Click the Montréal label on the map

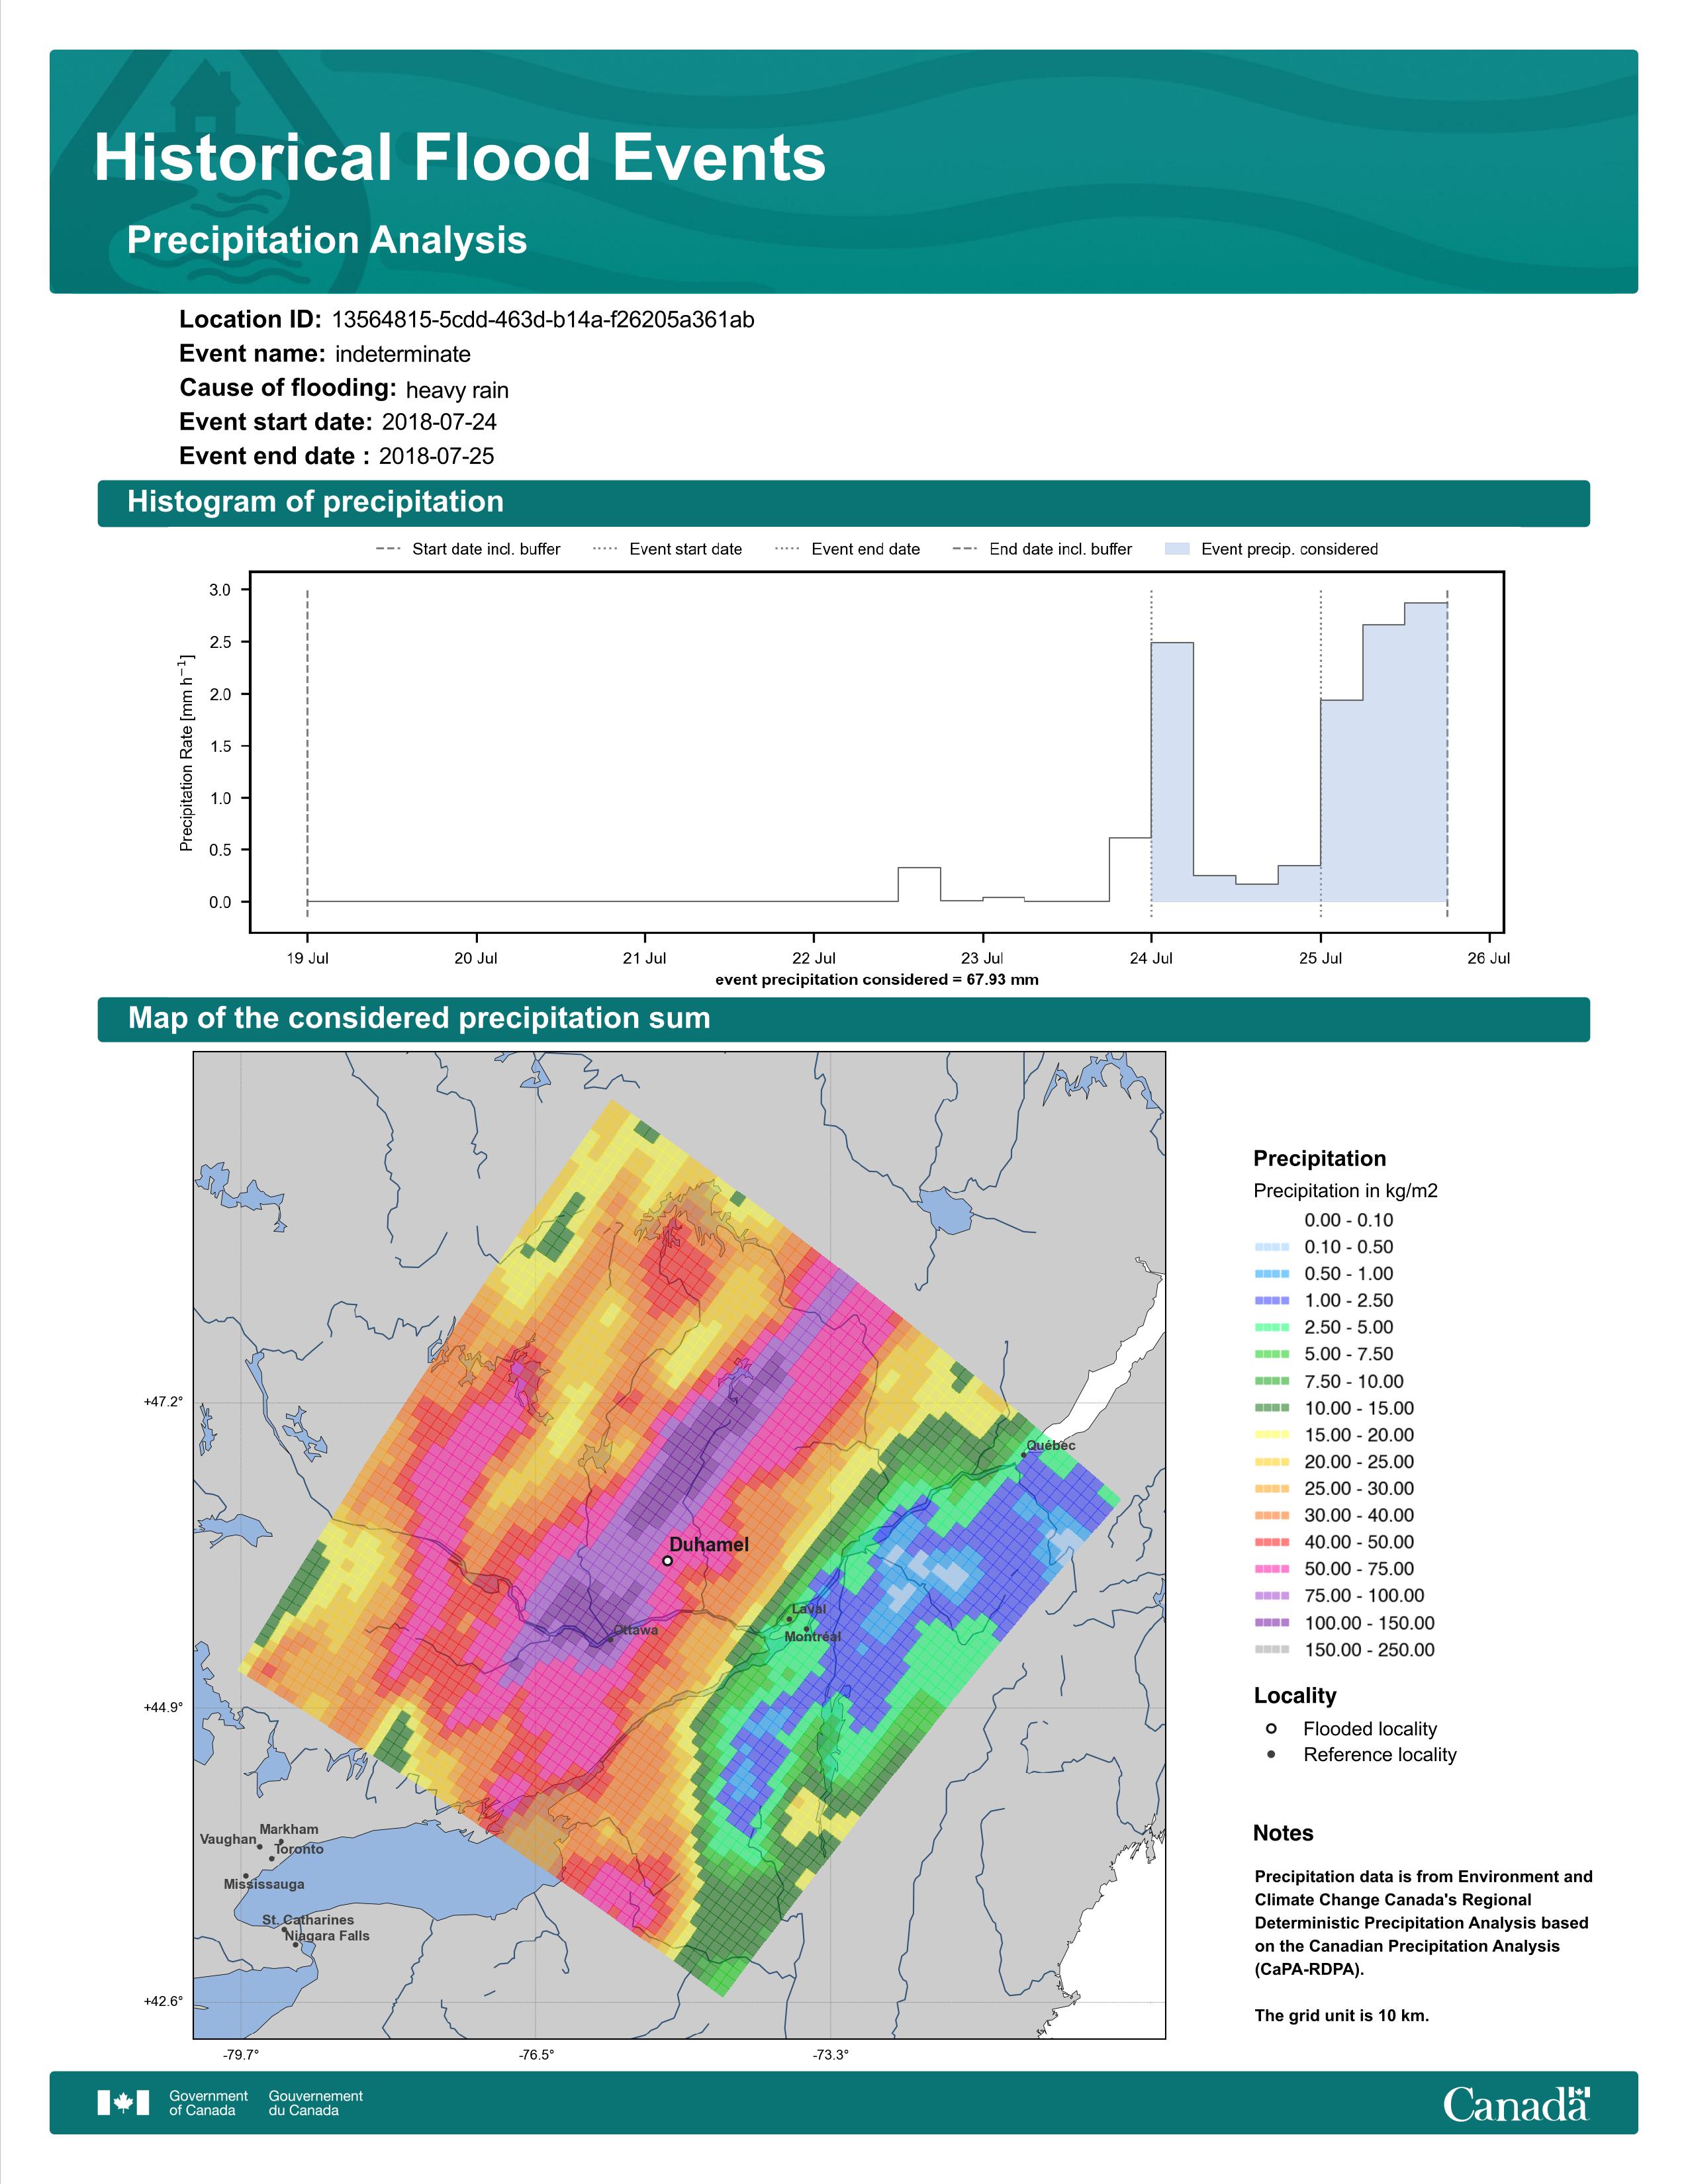click(x=813, y=1637)
